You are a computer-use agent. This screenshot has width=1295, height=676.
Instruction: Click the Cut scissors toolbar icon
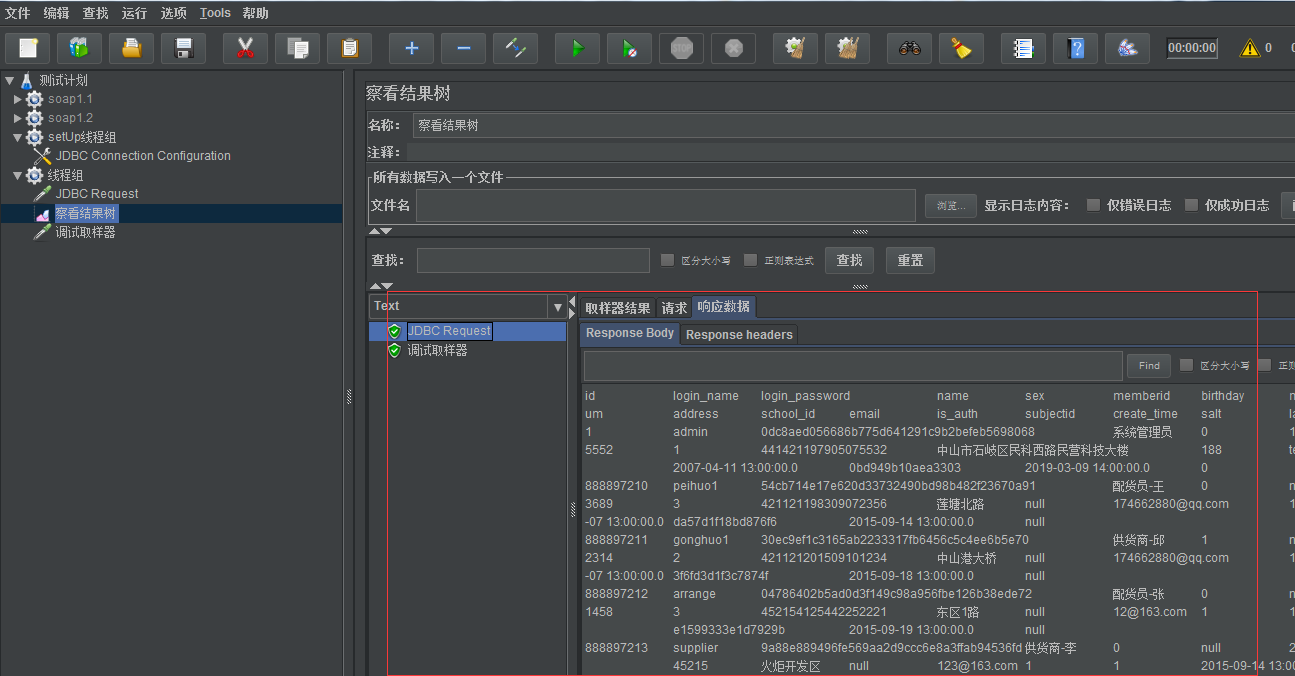click(245, 48)
